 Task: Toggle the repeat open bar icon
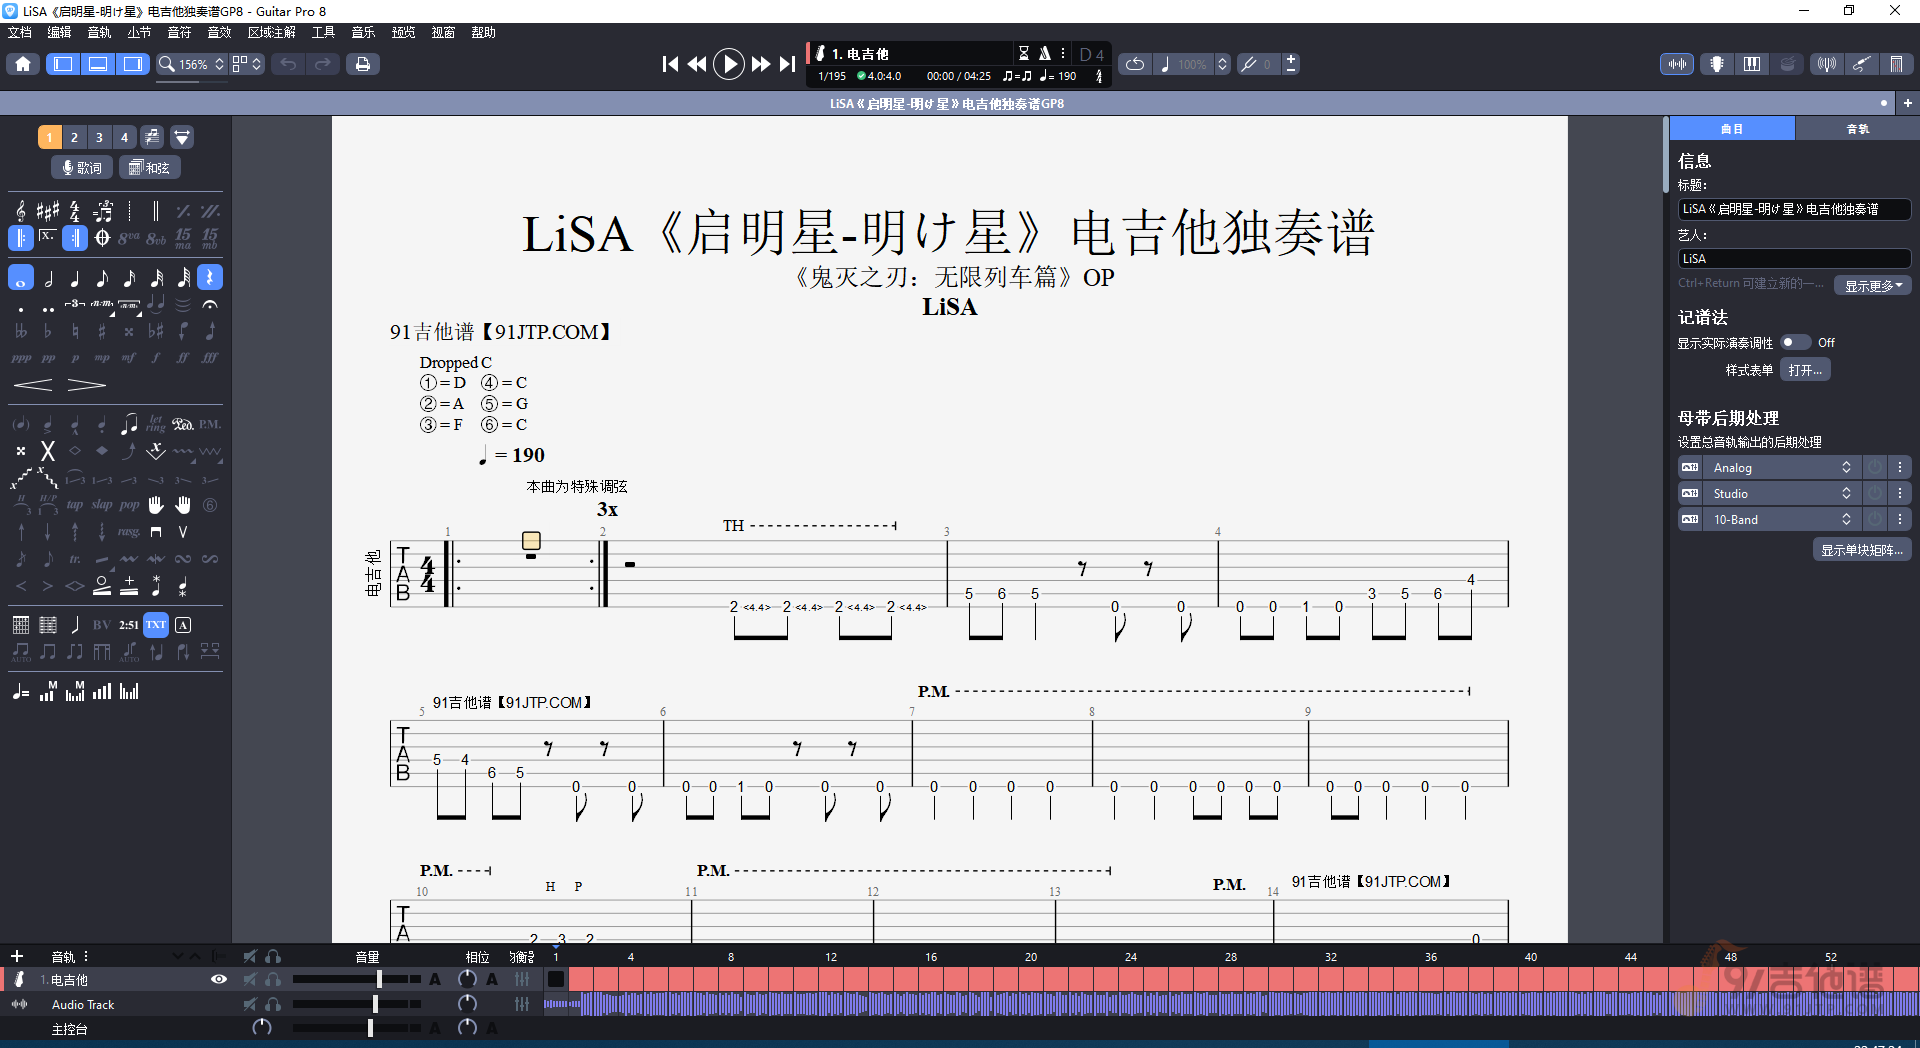(x=21, y=238)
